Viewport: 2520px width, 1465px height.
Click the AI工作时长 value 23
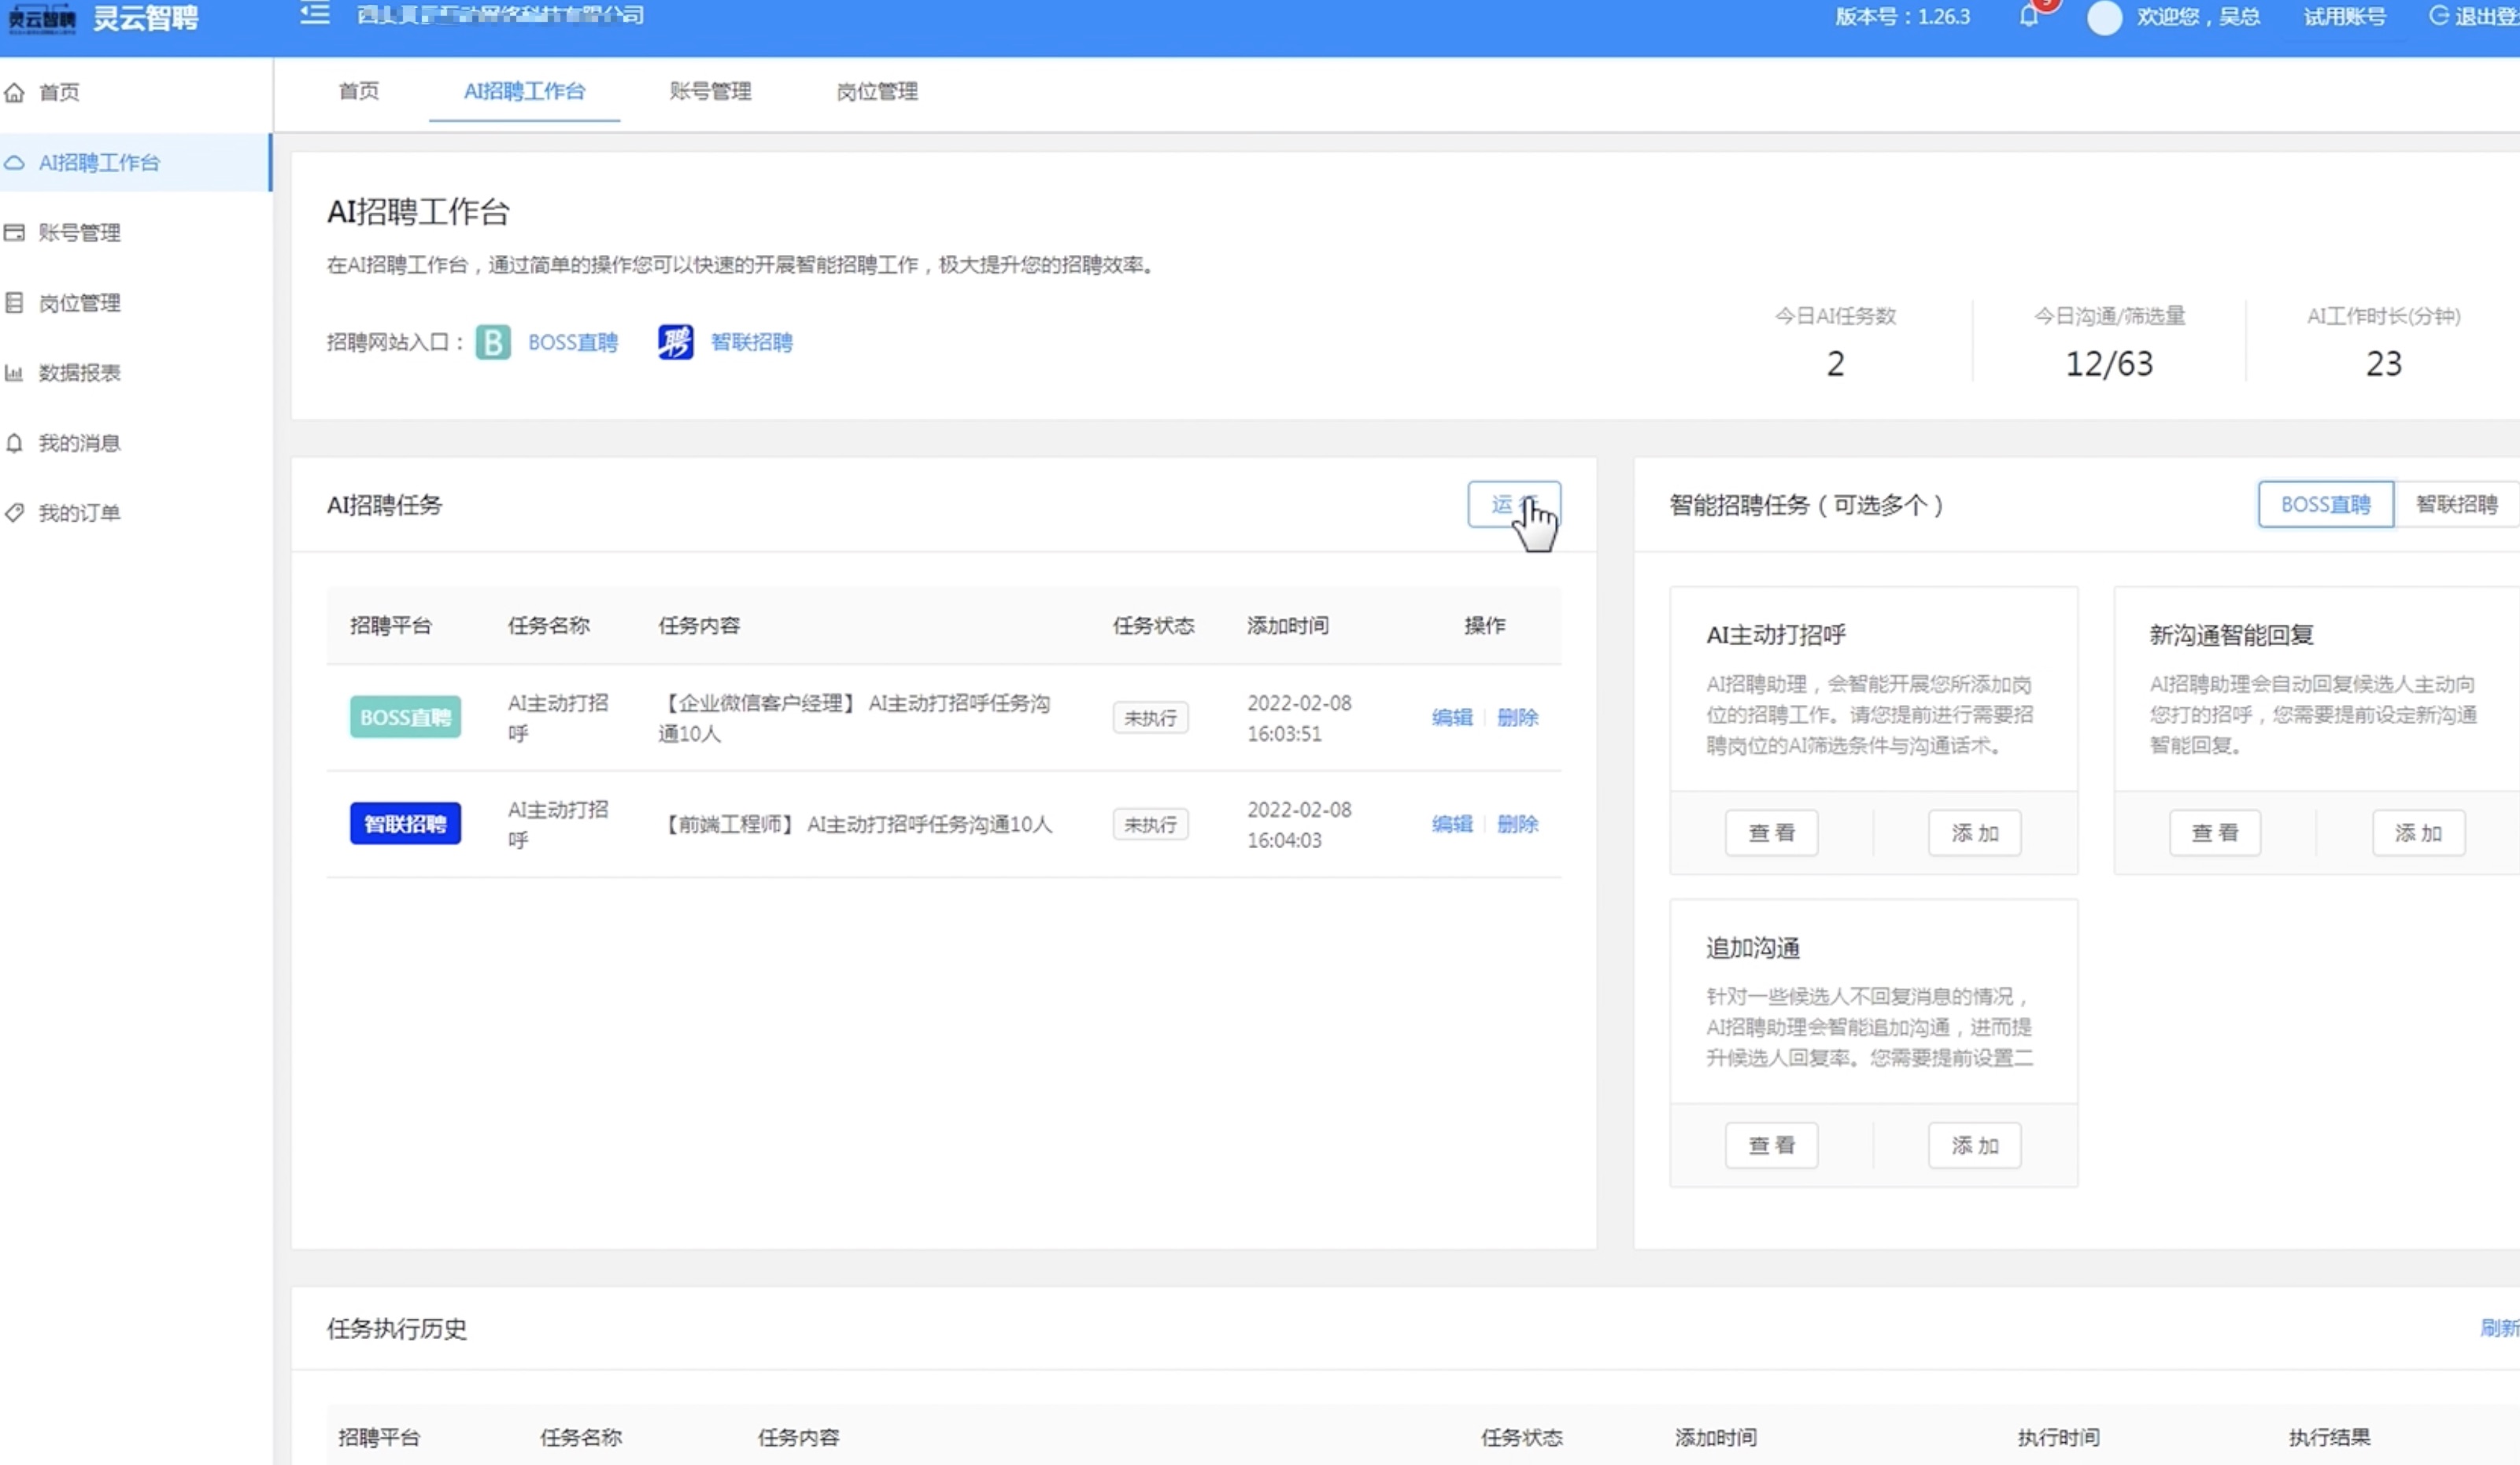[x=2383, y=364]
